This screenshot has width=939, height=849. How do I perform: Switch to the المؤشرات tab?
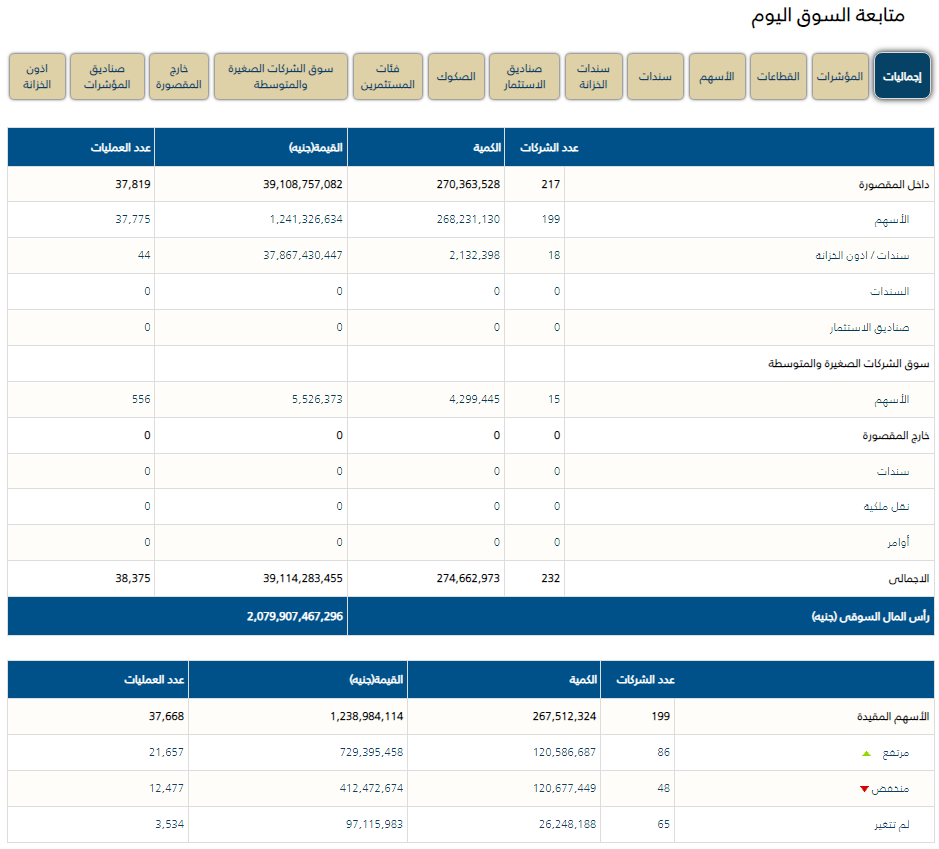(x=840, y=77)
